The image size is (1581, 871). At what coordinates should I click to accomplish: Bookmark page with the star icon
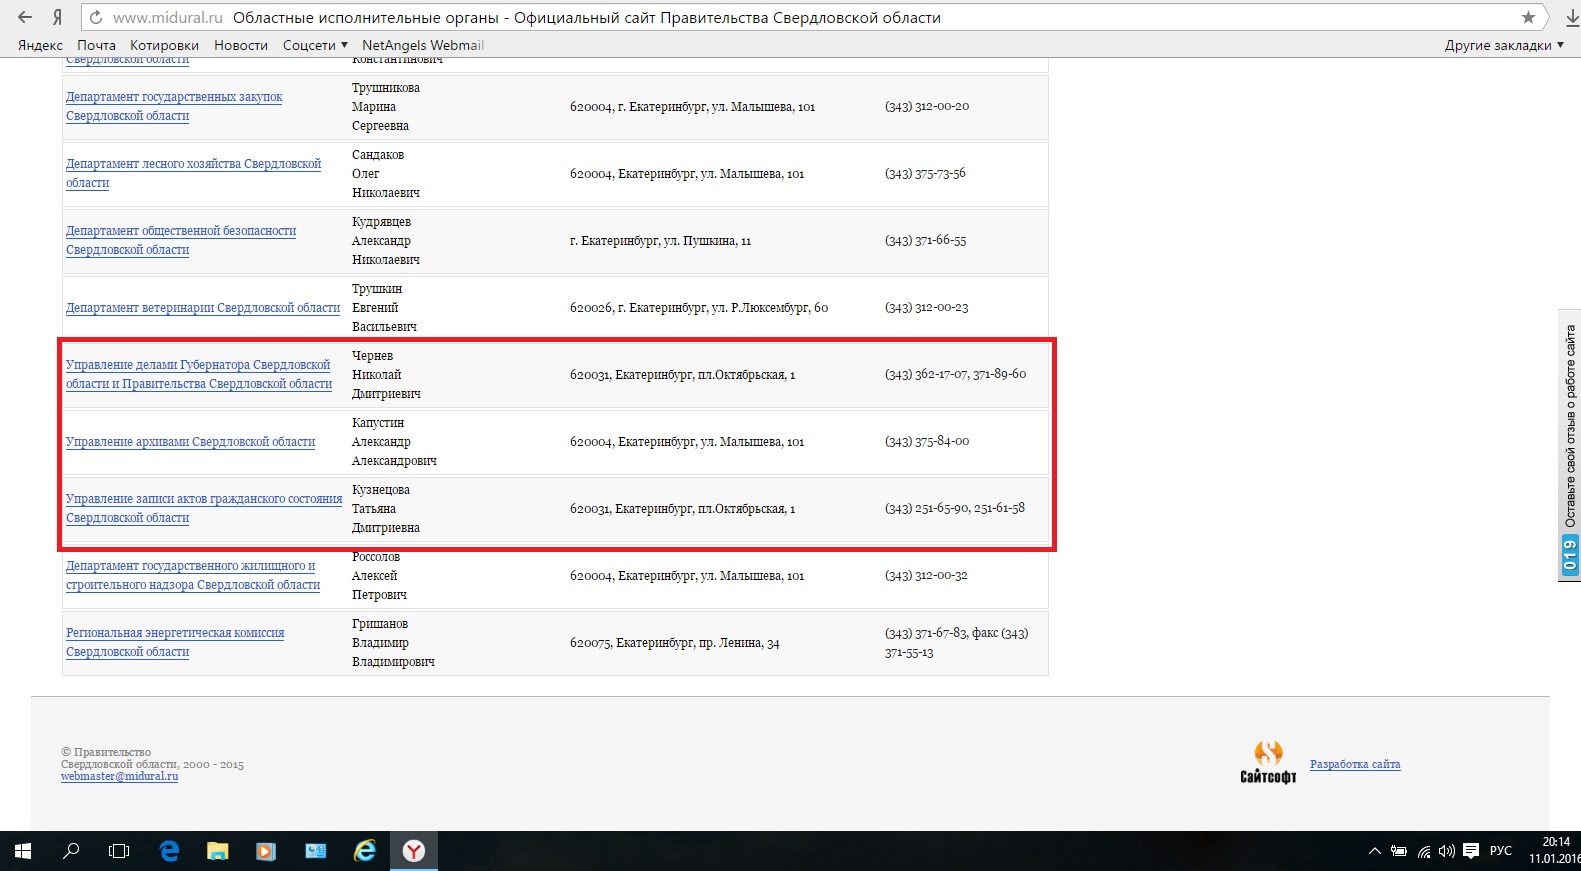pyautogui.click(x=1528, y=17)
